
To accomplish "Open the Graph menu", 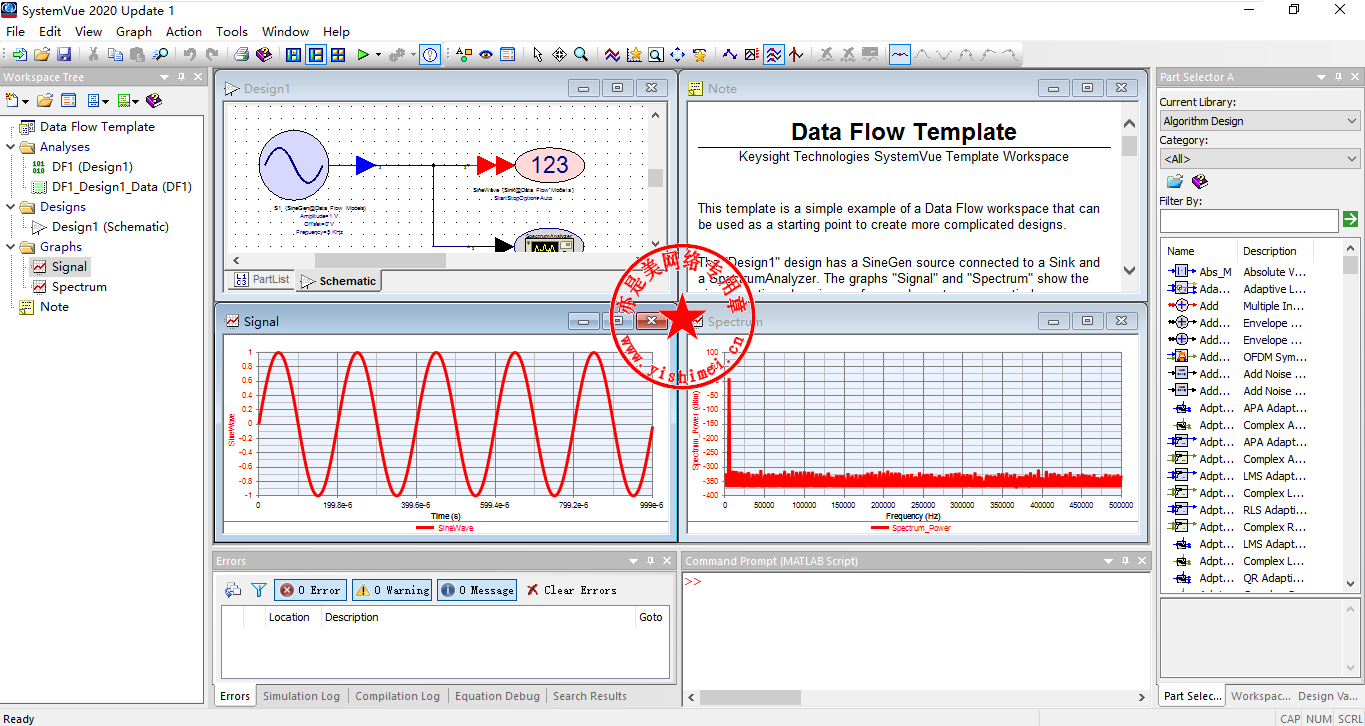I will pos(134,31).
